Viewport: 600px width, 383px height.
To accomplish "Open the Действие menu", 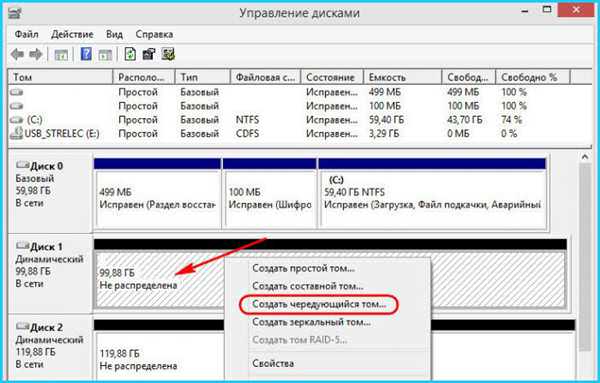I will (x=72, y=34).
